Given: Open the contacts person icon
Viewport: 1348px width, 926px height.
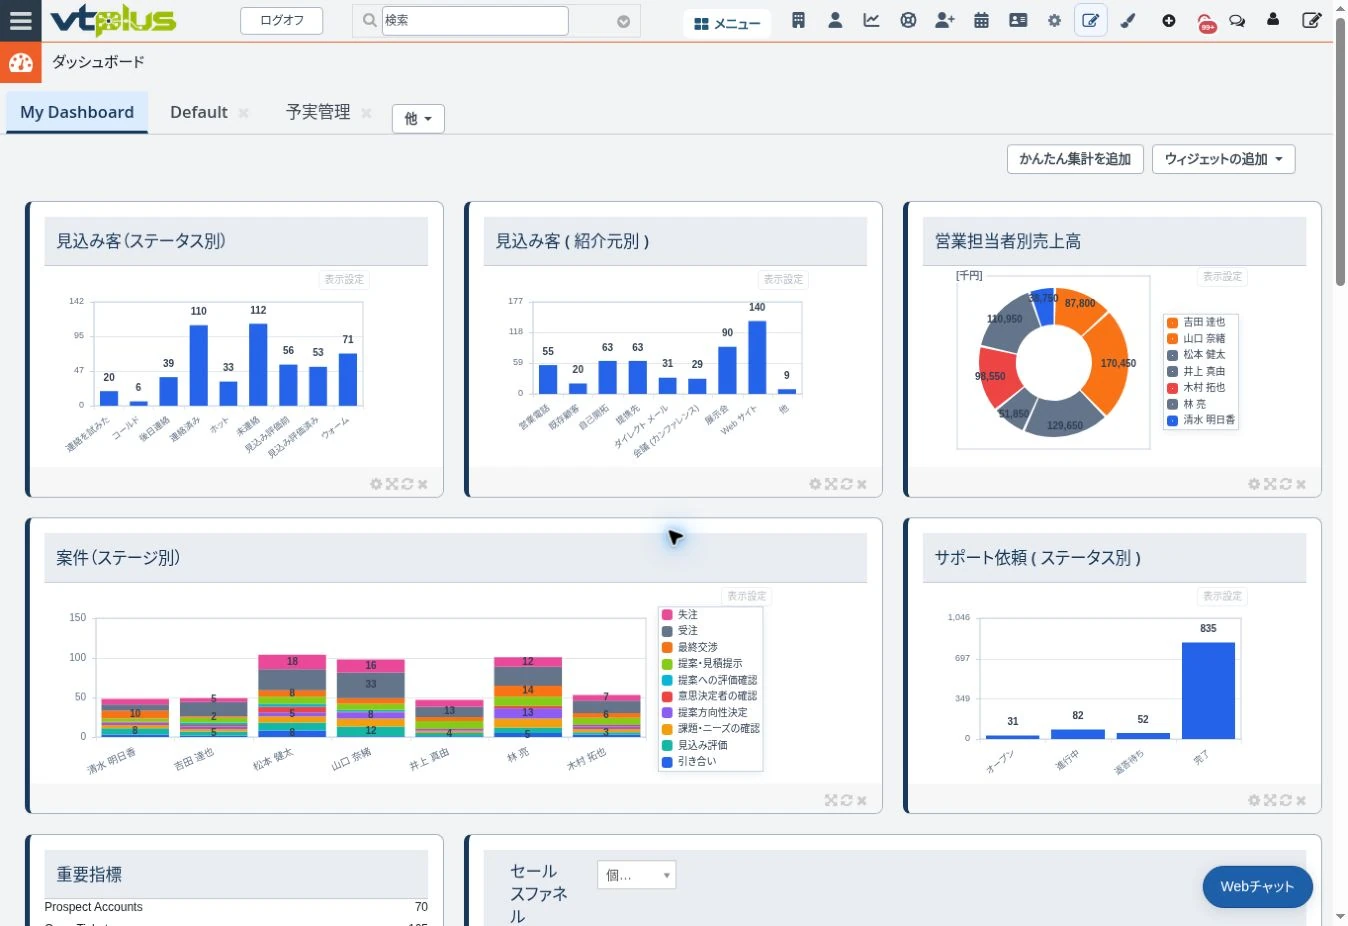Looking at the screenshot, I should tap(835, 21).
